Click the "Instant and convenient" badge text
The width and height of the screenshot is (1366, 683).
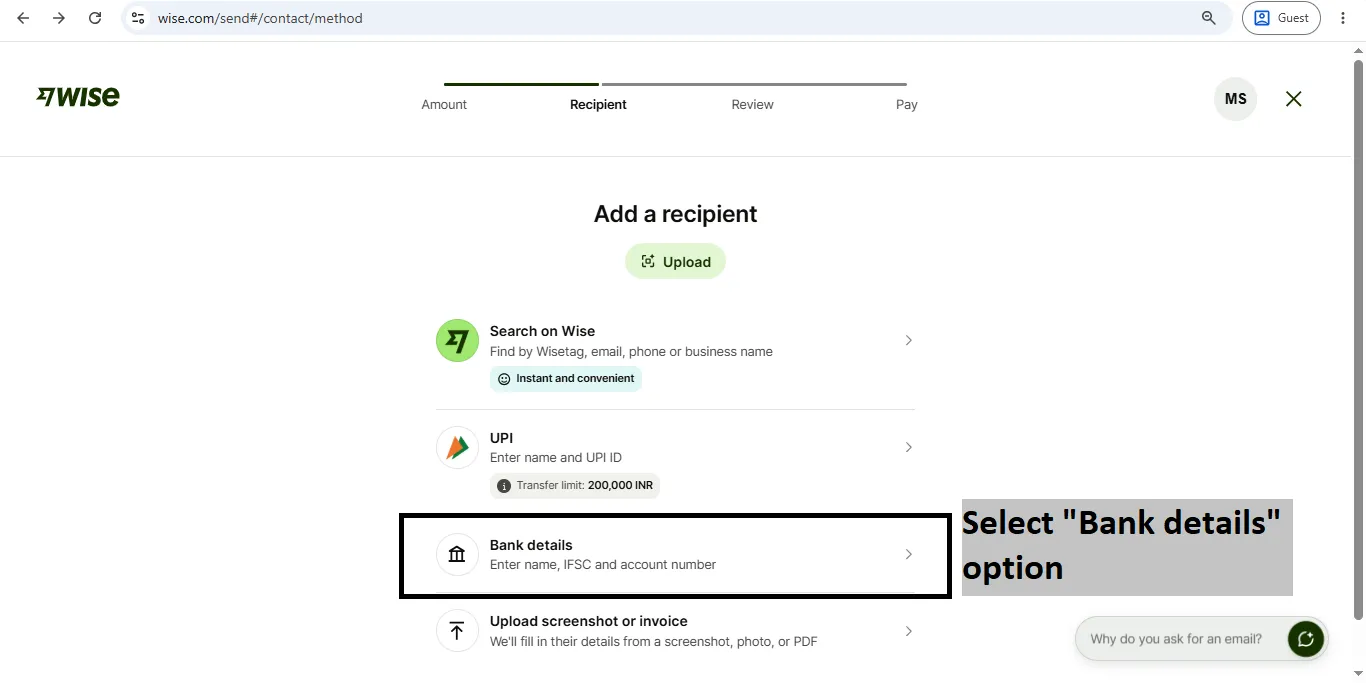(575, 379)
